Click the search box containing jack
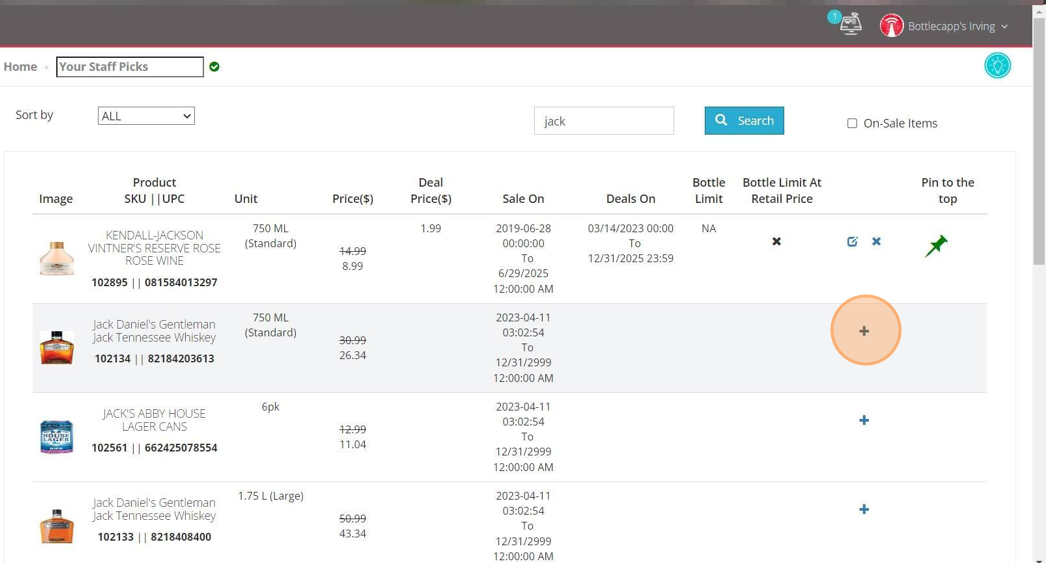This screenshot has height=563, width=1046. [x=604, y=121]
